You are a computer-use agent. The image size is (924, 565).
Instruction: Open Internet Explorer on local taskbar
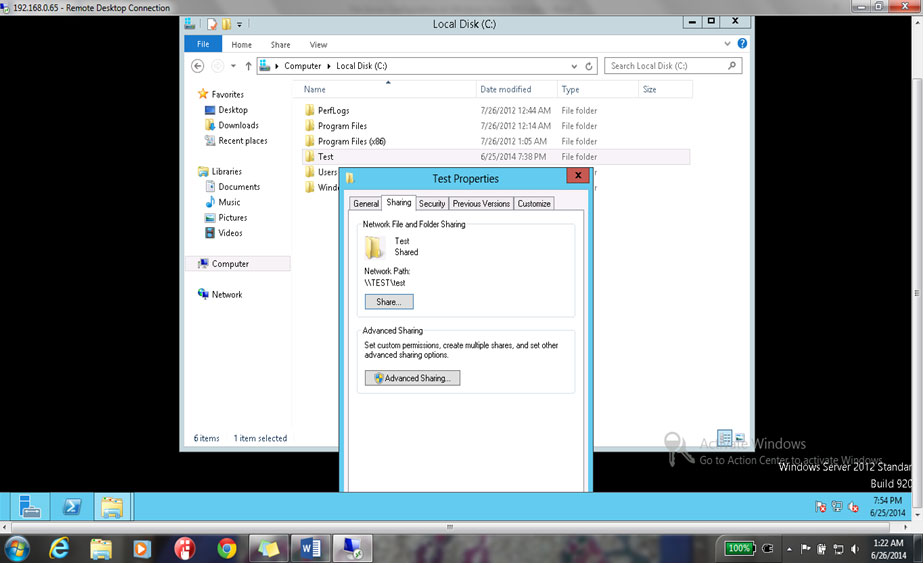pyautogui.click(x=59, y=549)
